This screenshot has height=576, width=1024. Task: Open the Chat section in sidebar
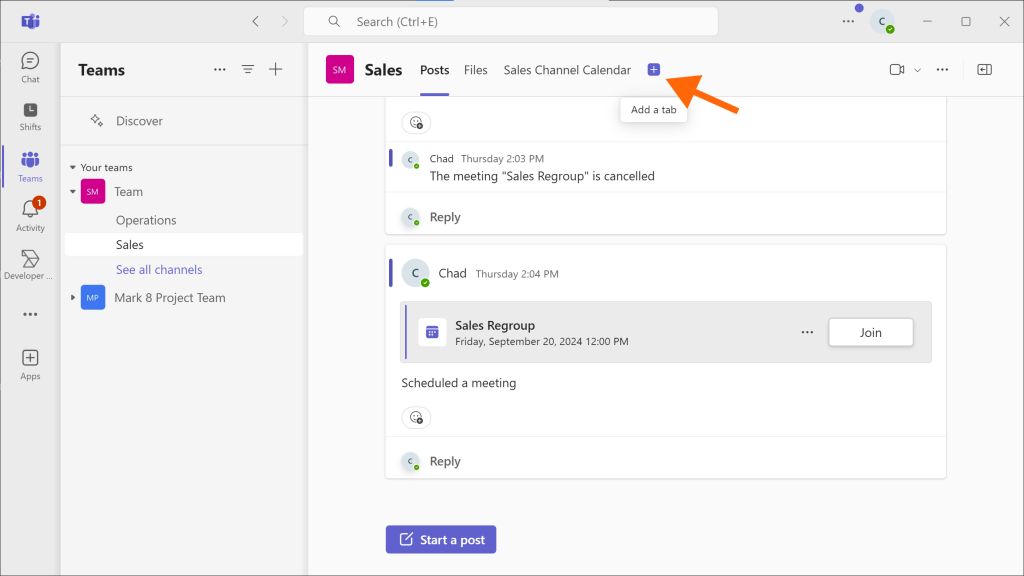click(30, 68)
